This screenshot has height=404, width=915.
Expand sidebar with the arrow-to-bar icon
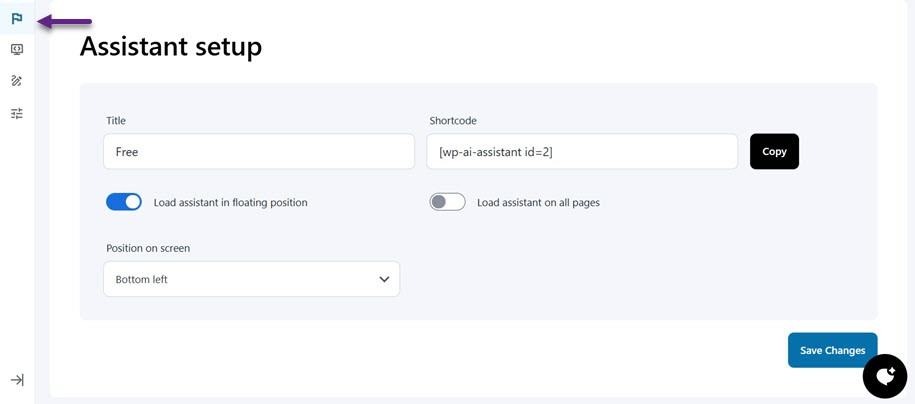17,380
